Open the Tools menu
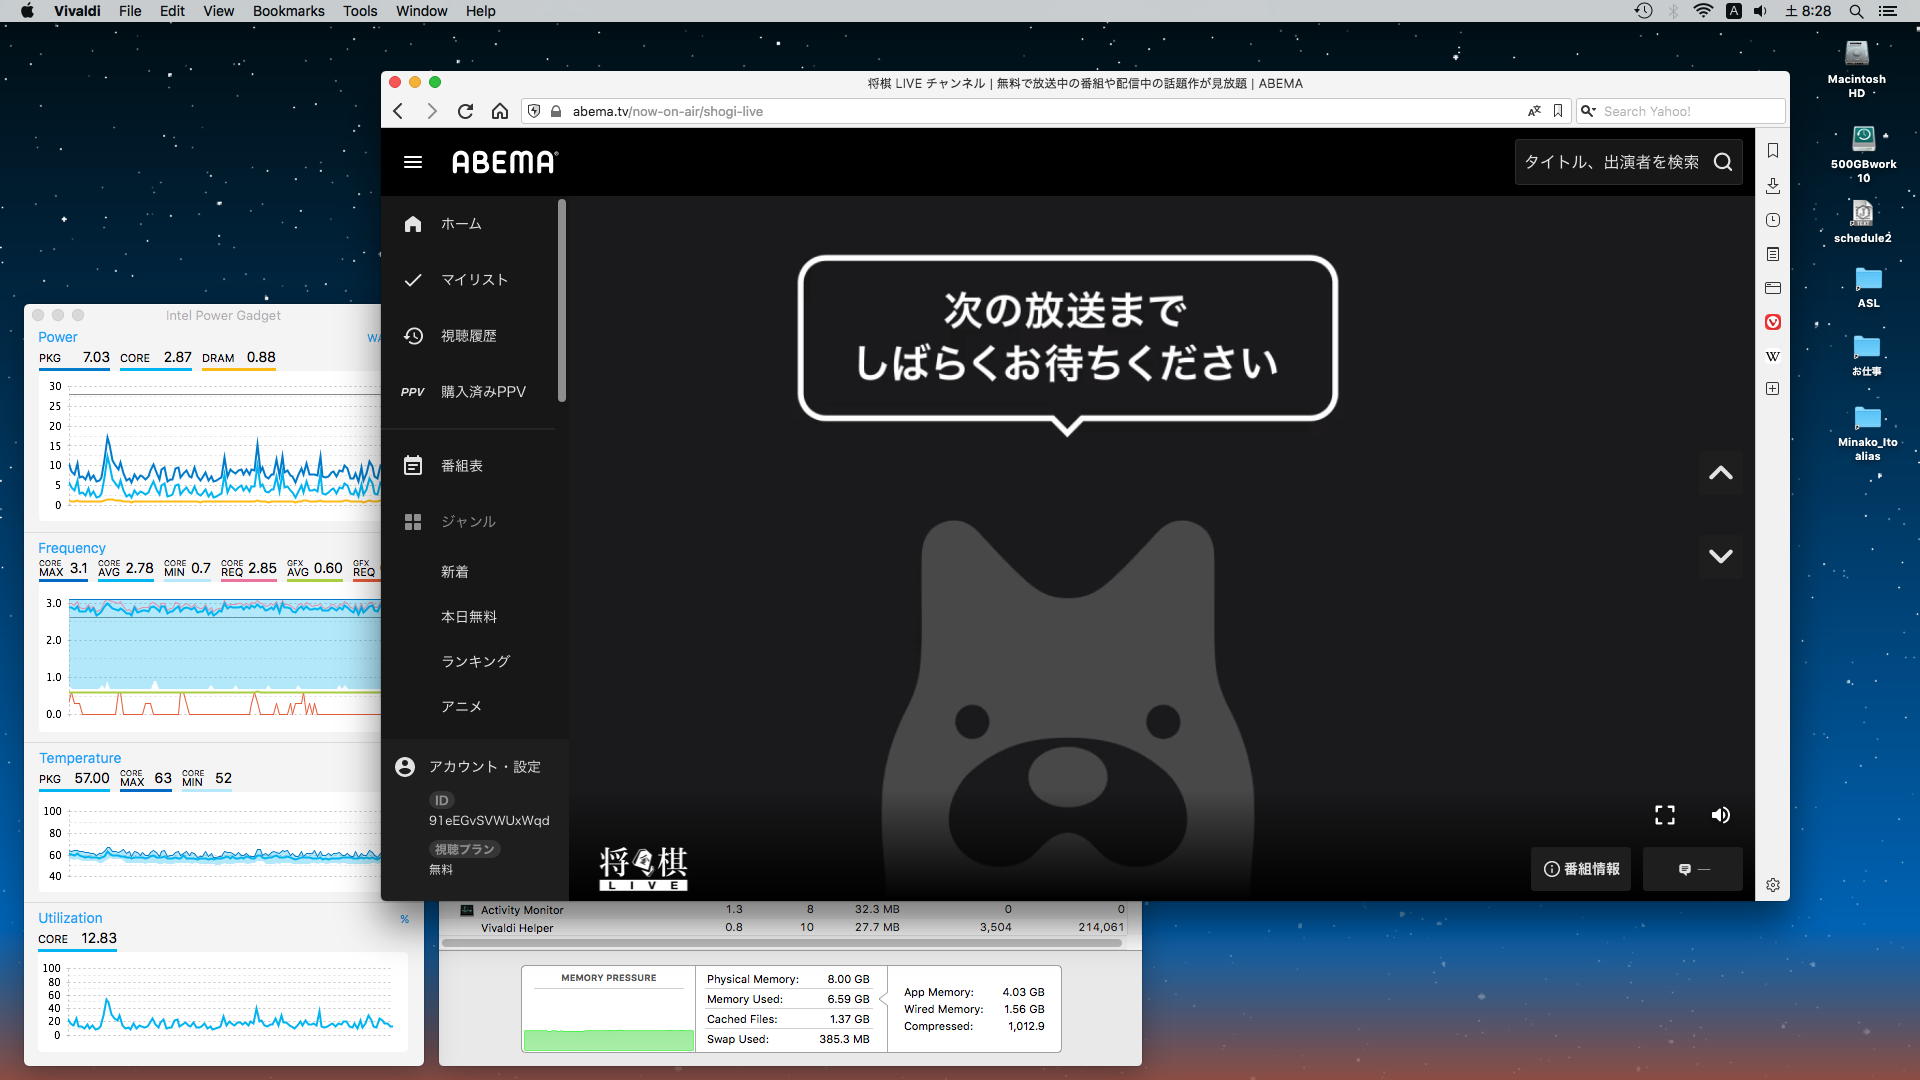 [x=359, y=11]
